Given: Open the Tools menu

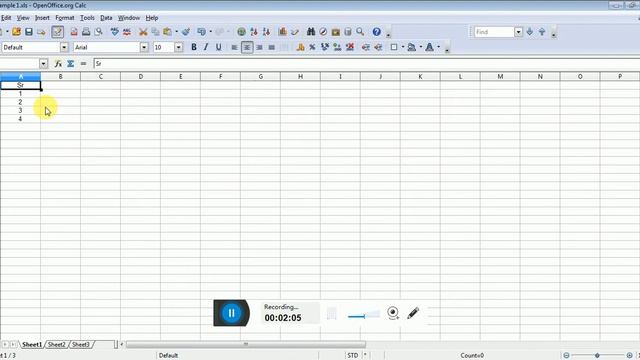Looking at the screenshot, I should [x=87, y=18].
